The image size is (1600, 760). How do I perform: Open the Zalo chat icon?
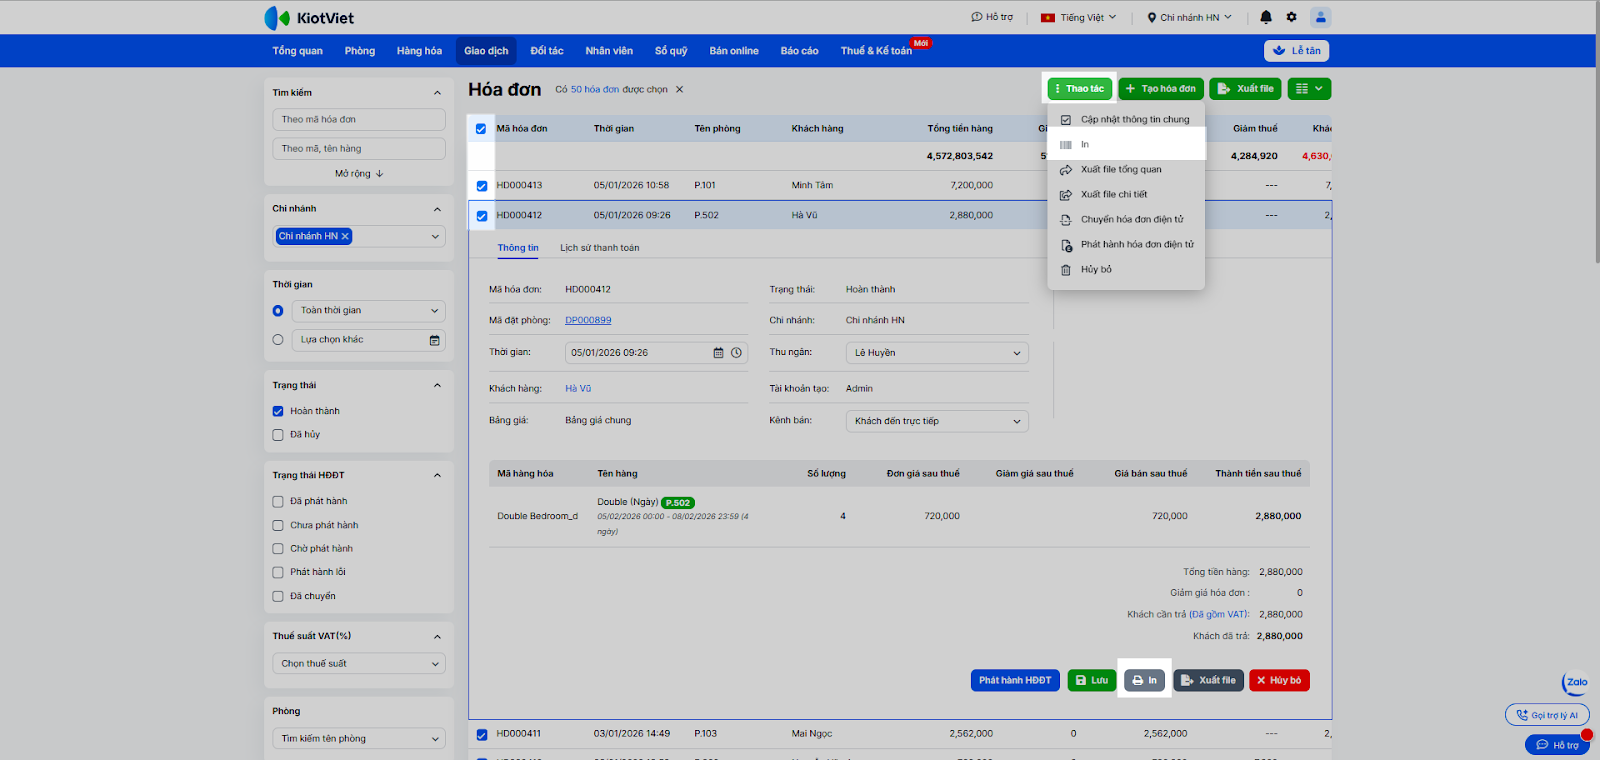point(1576,683)
